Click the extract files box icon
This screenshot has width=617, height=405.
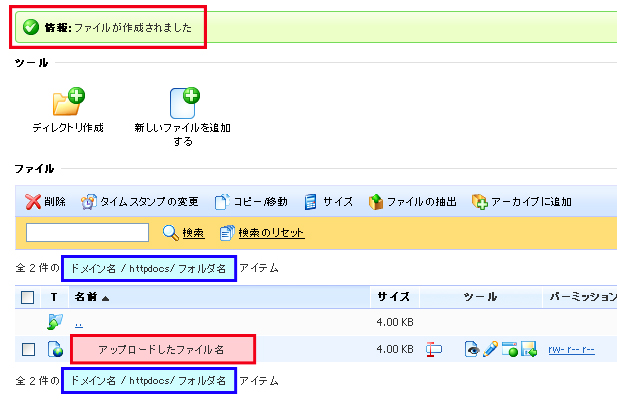coord(376,202)
